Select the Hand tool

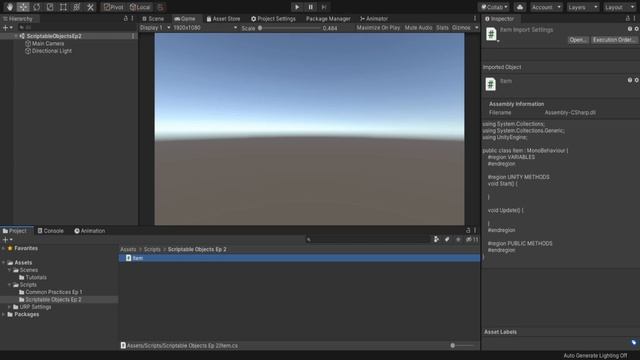pyautogui.click(x=9, y=7)
